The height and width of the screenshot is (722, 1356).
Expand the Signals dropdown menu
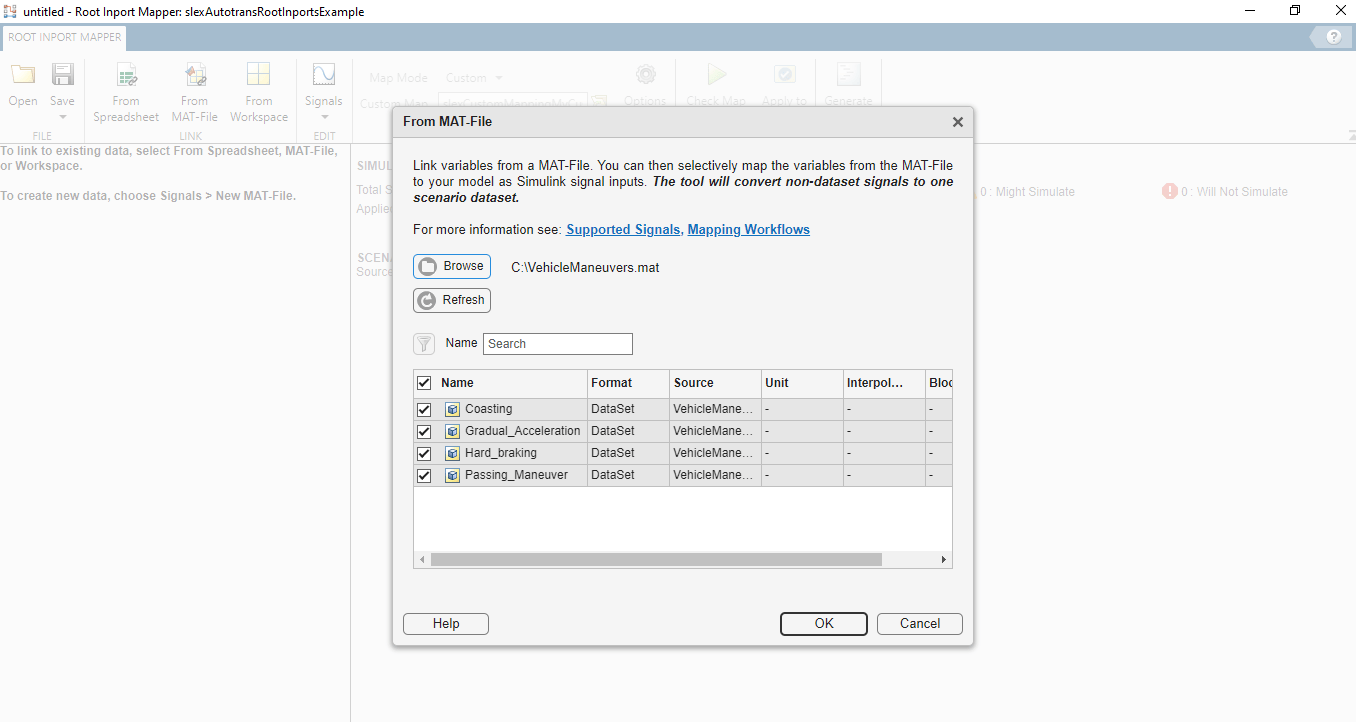click(x=324, y=117)
